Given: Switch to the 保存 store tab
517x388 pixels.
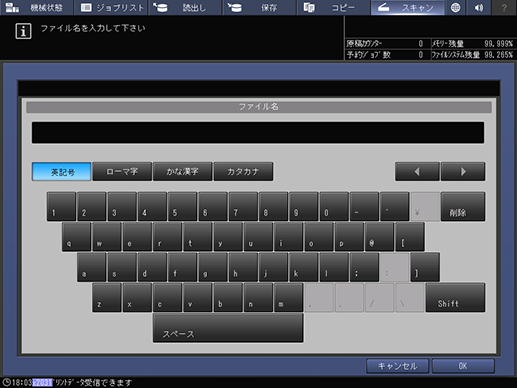Looking at the screenshot, I should click(259, 7).
